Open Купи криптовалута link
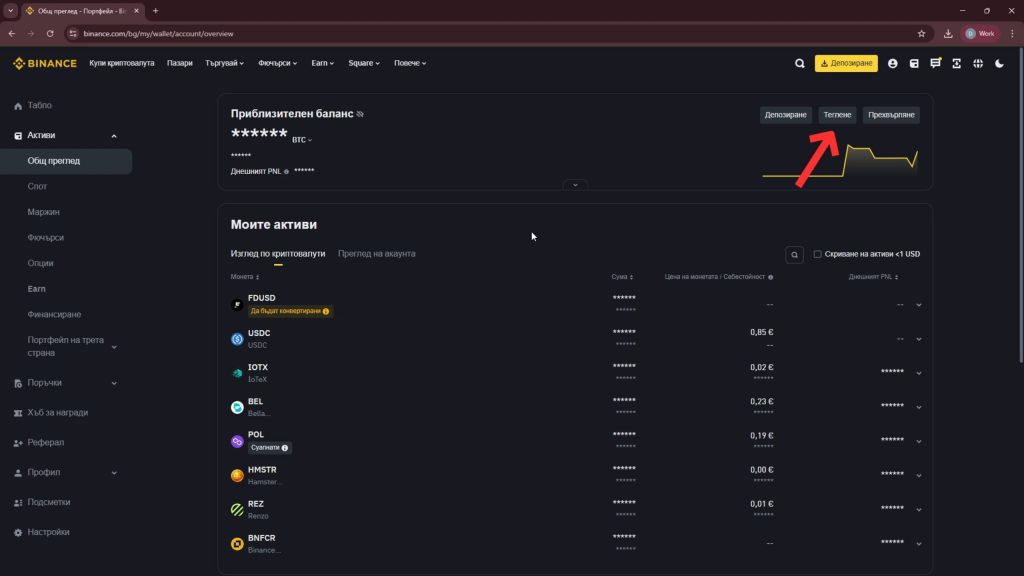The width and height of the screenshot is (1024, 576). pyautogui.click(x=121, y=63)
